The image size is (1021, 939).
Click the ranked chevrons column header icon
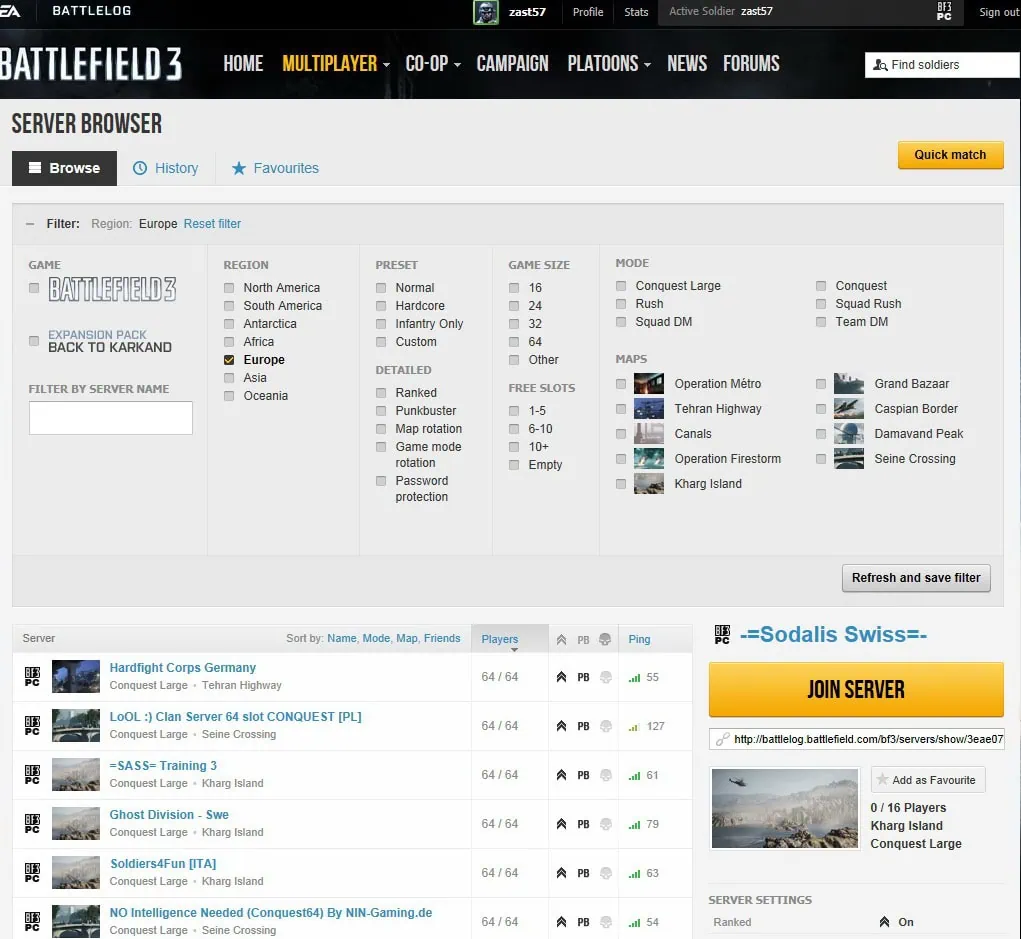pos(561,639)
